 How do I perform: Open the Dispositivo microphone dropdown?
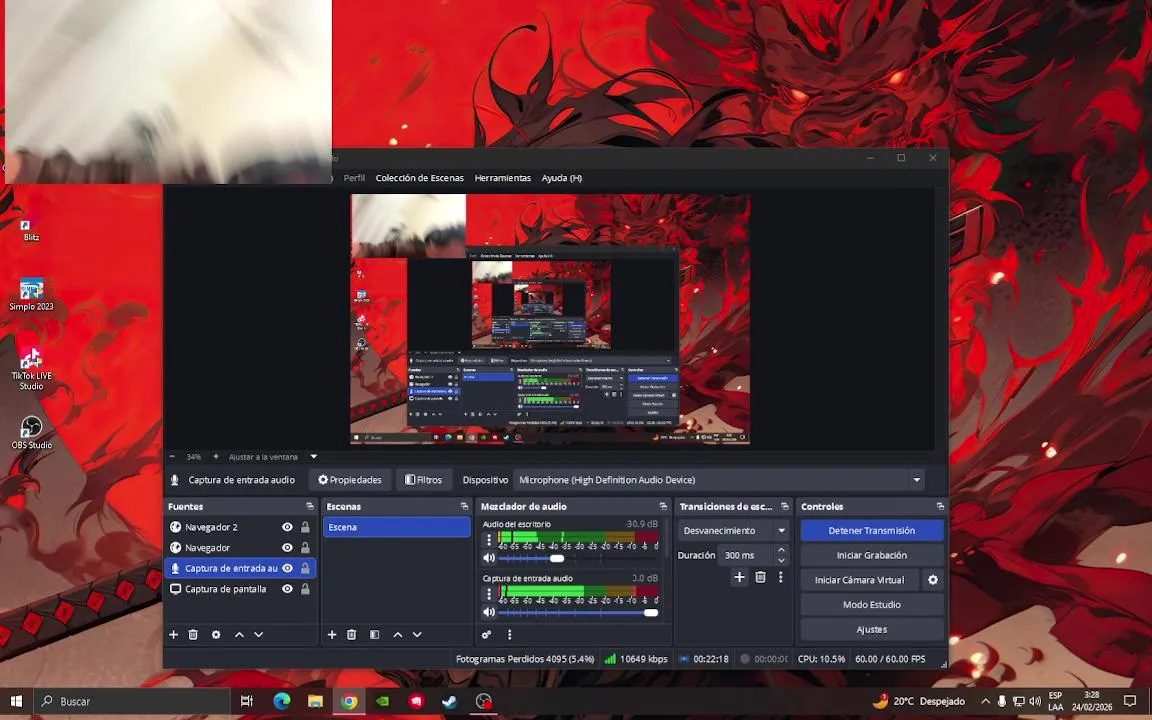pos(916,480)
